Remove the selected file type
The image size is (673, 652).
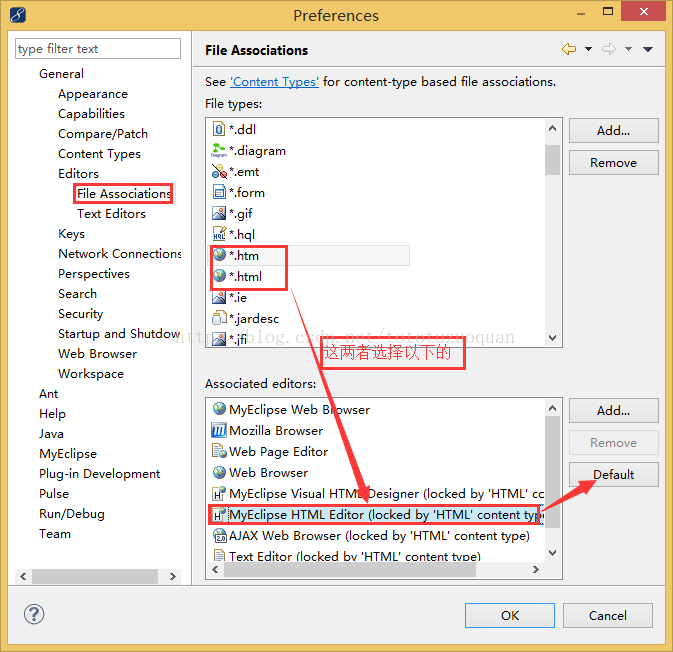point(613,162)
